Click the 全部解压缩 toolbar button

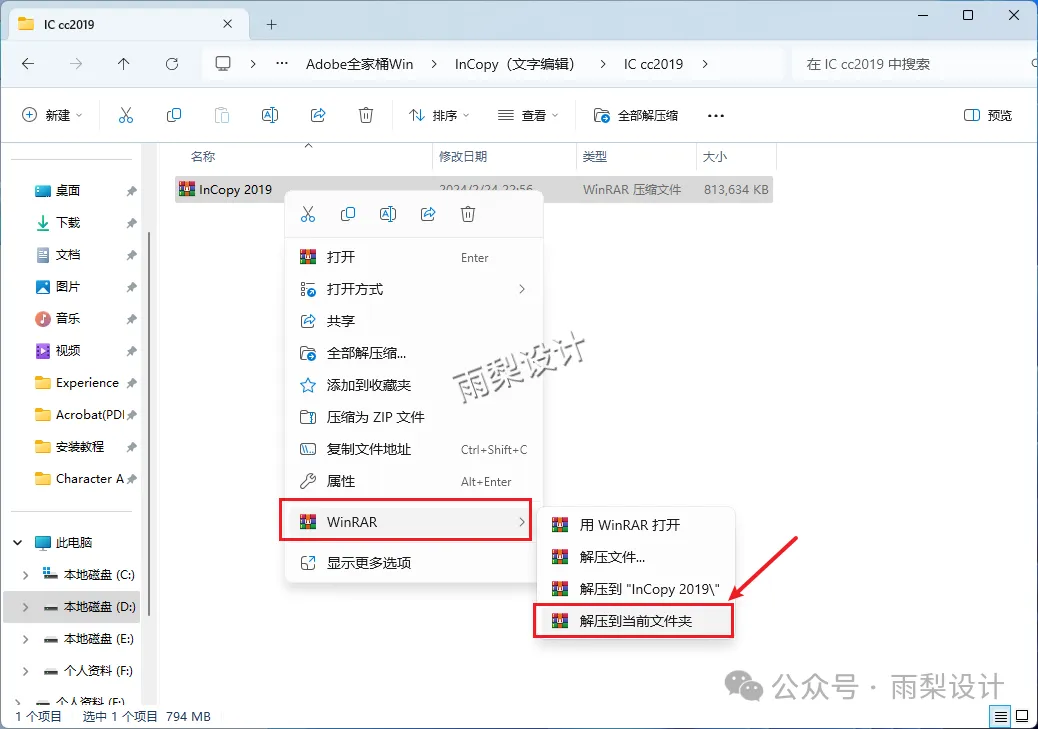click(636, 115)
